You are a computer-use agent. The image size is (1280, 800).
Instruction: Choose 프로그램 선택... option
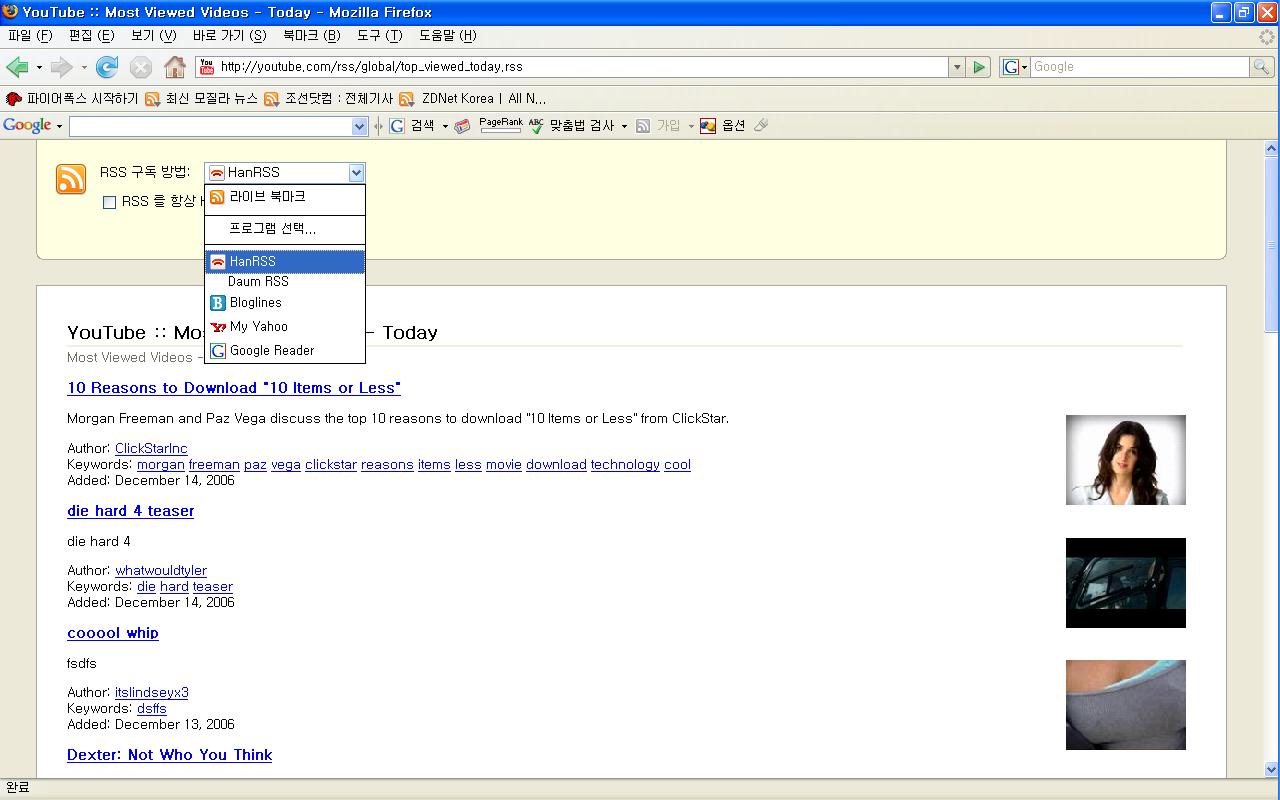click(285, 229)
